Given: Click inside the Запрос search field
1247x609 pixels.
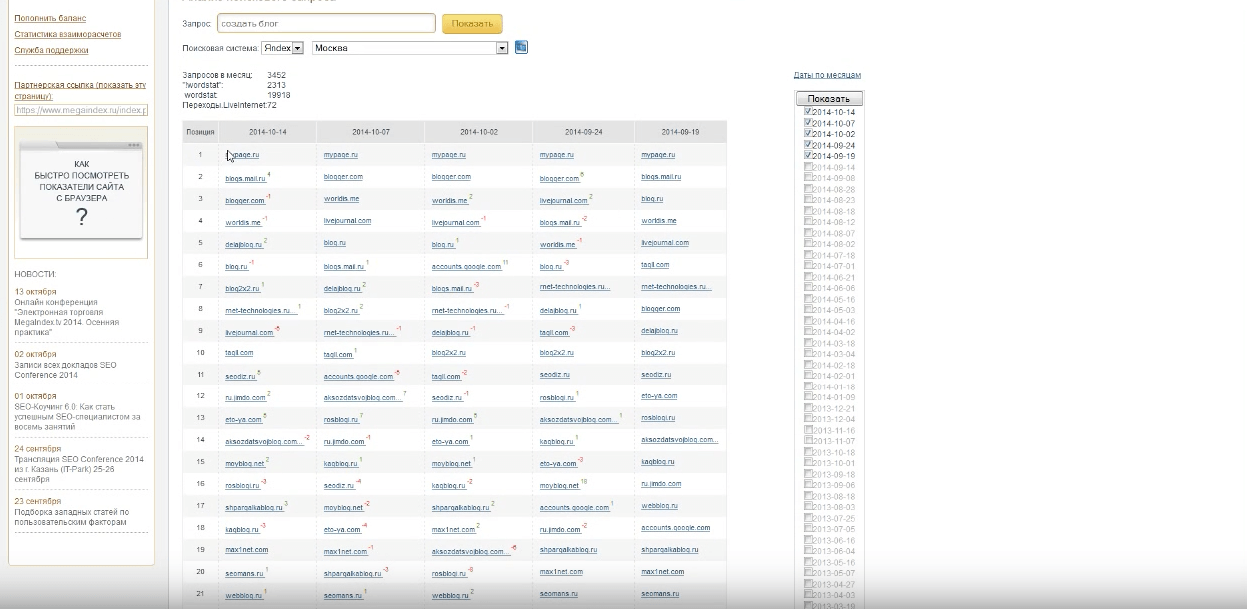Looking at the screenshot, I should tap(325, 23).
